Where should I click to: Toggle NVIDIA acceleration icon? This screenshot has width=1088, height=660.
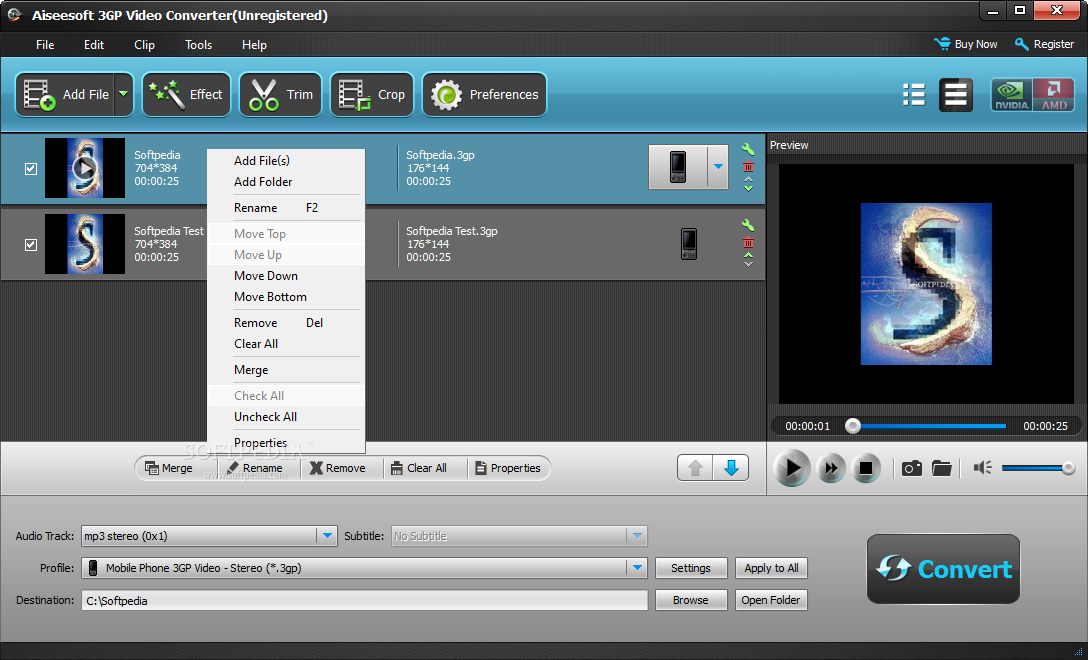(1011, 95)
